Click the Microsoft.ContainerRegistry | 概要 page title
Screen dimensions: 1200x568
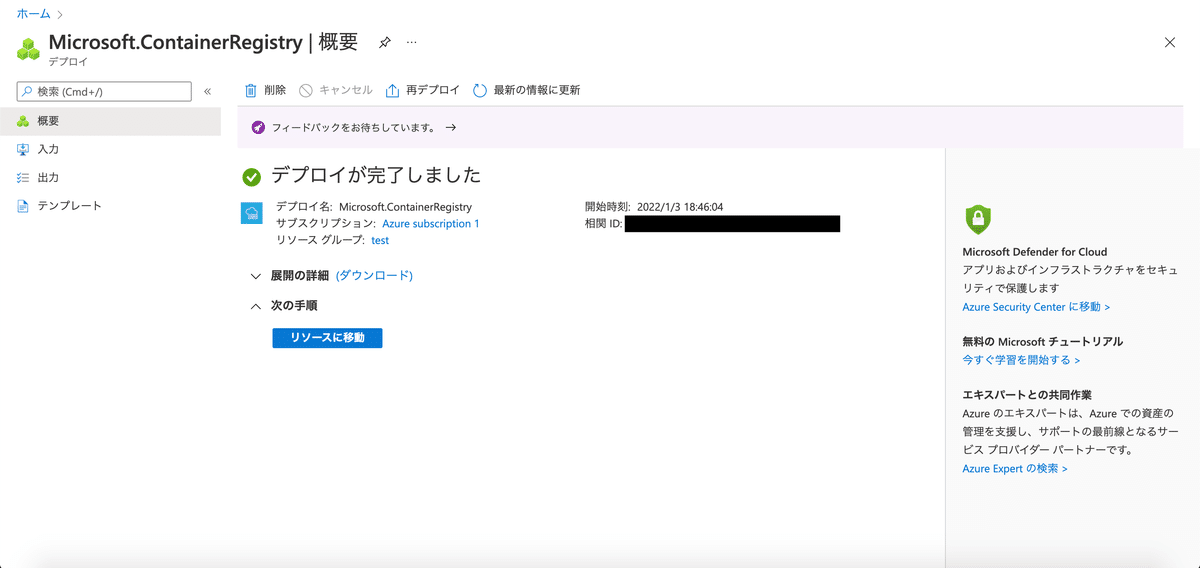tap(203, 42)
